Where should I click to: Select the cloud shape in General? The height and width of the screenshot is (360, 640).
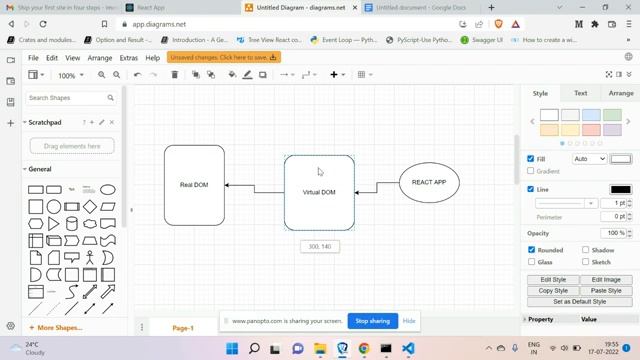click(90, 224)
